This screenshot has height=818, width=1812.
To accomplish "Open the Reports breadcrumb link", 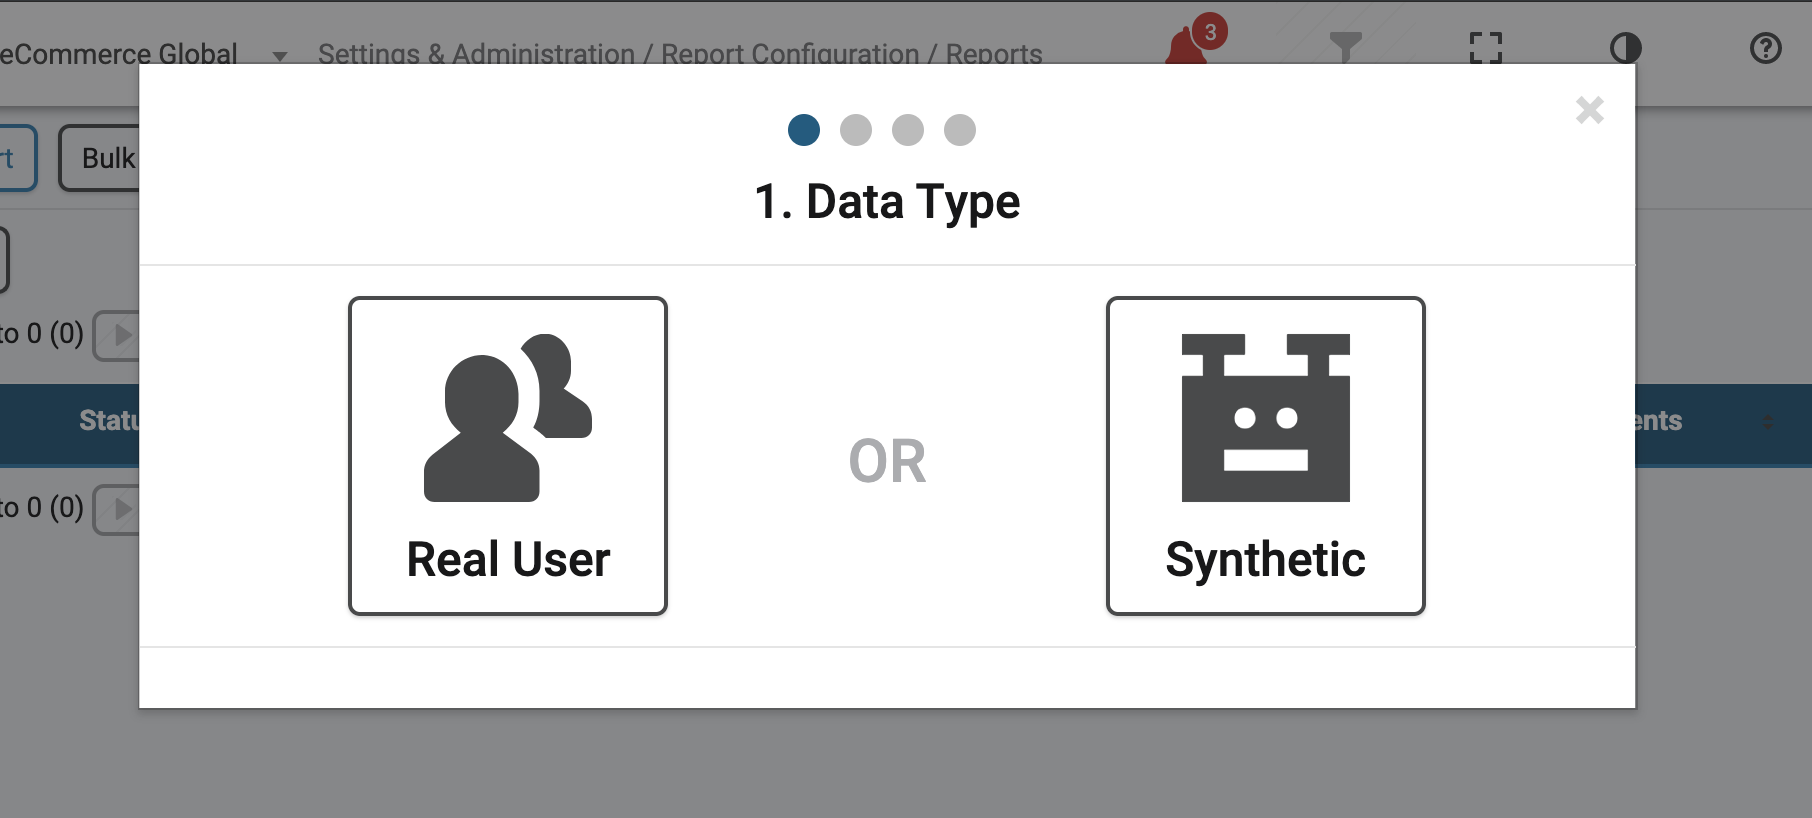I will (x=994, y=54).
